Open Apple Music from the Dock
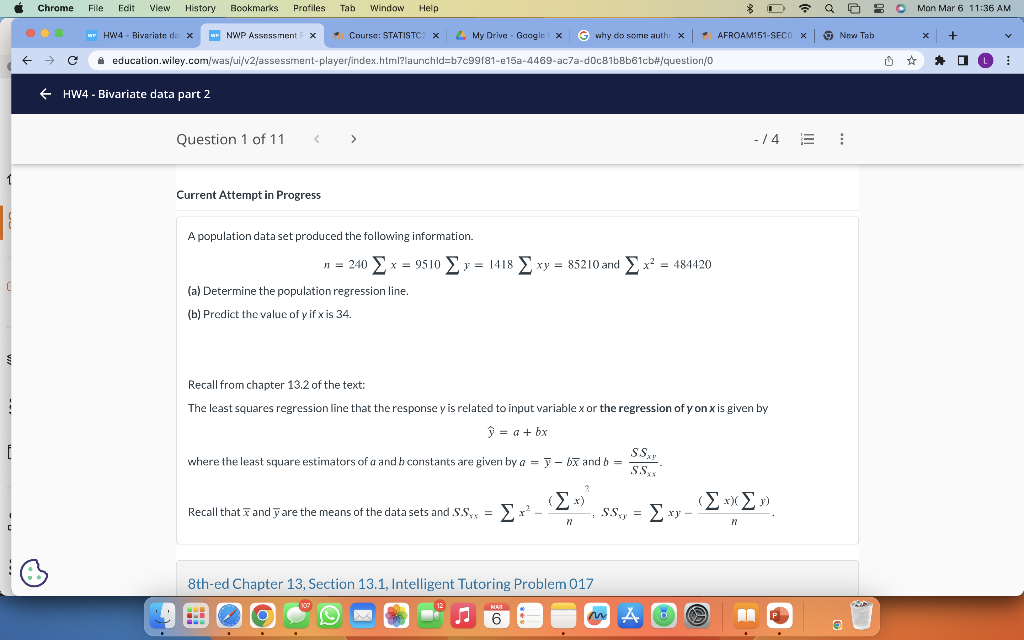The image size is (1024, 640). (x=463, y=617)
